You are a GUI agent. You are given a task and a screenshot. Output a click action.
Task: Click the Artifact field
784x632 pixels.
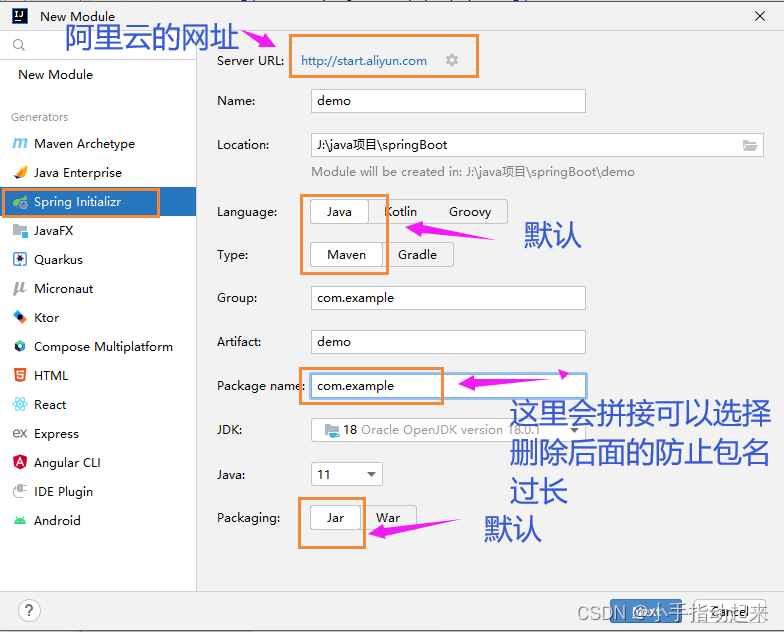pyautogui.click(x=448, y=342)
